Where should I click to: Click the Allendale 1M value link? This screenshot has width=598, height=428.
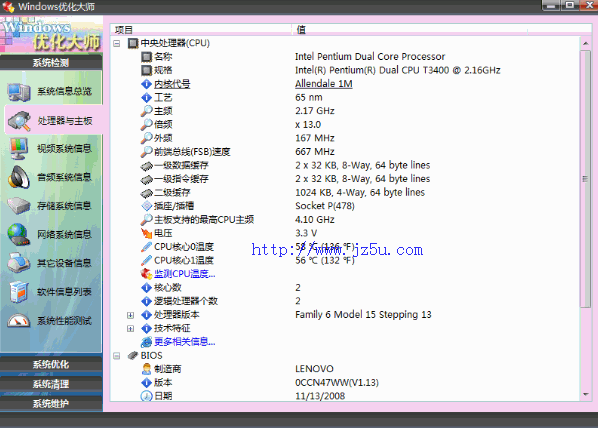click(324, 84)
